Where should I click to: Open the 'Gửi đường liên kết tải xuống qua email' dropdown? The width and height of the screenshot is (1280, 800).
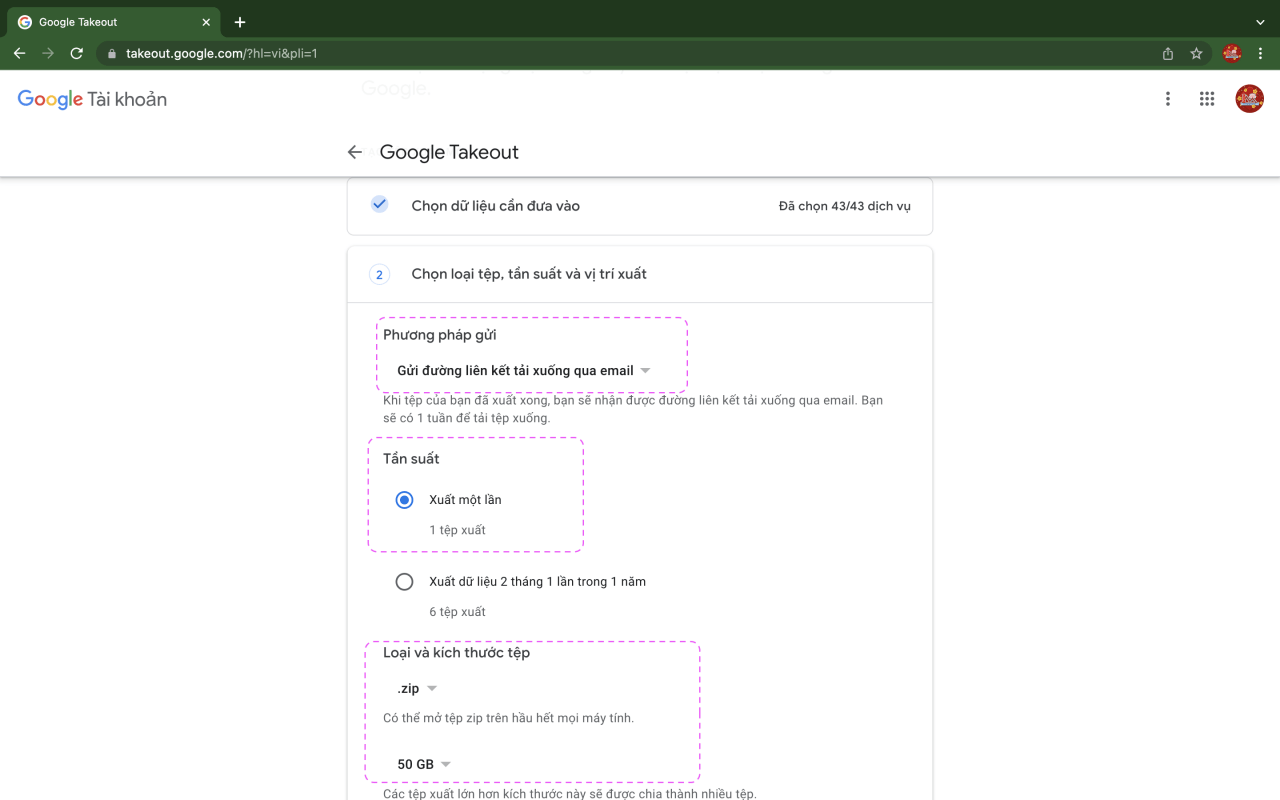pos(523,370)
